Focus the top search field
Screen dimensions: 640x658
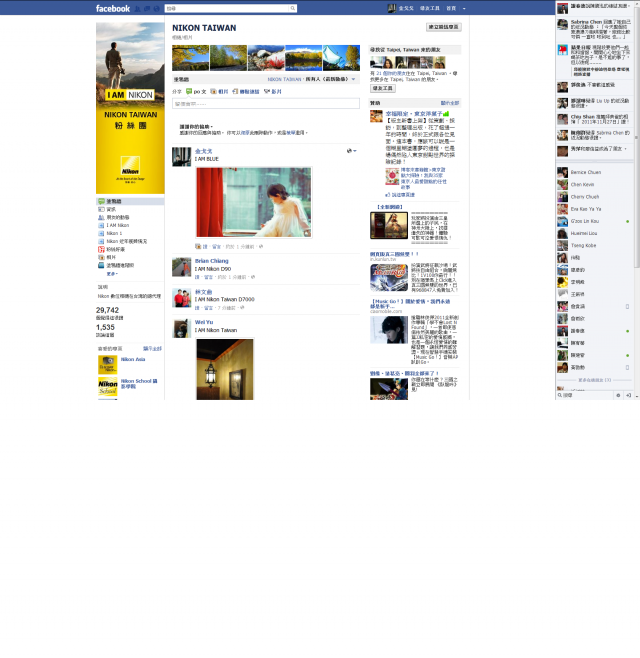coord(227,8)
